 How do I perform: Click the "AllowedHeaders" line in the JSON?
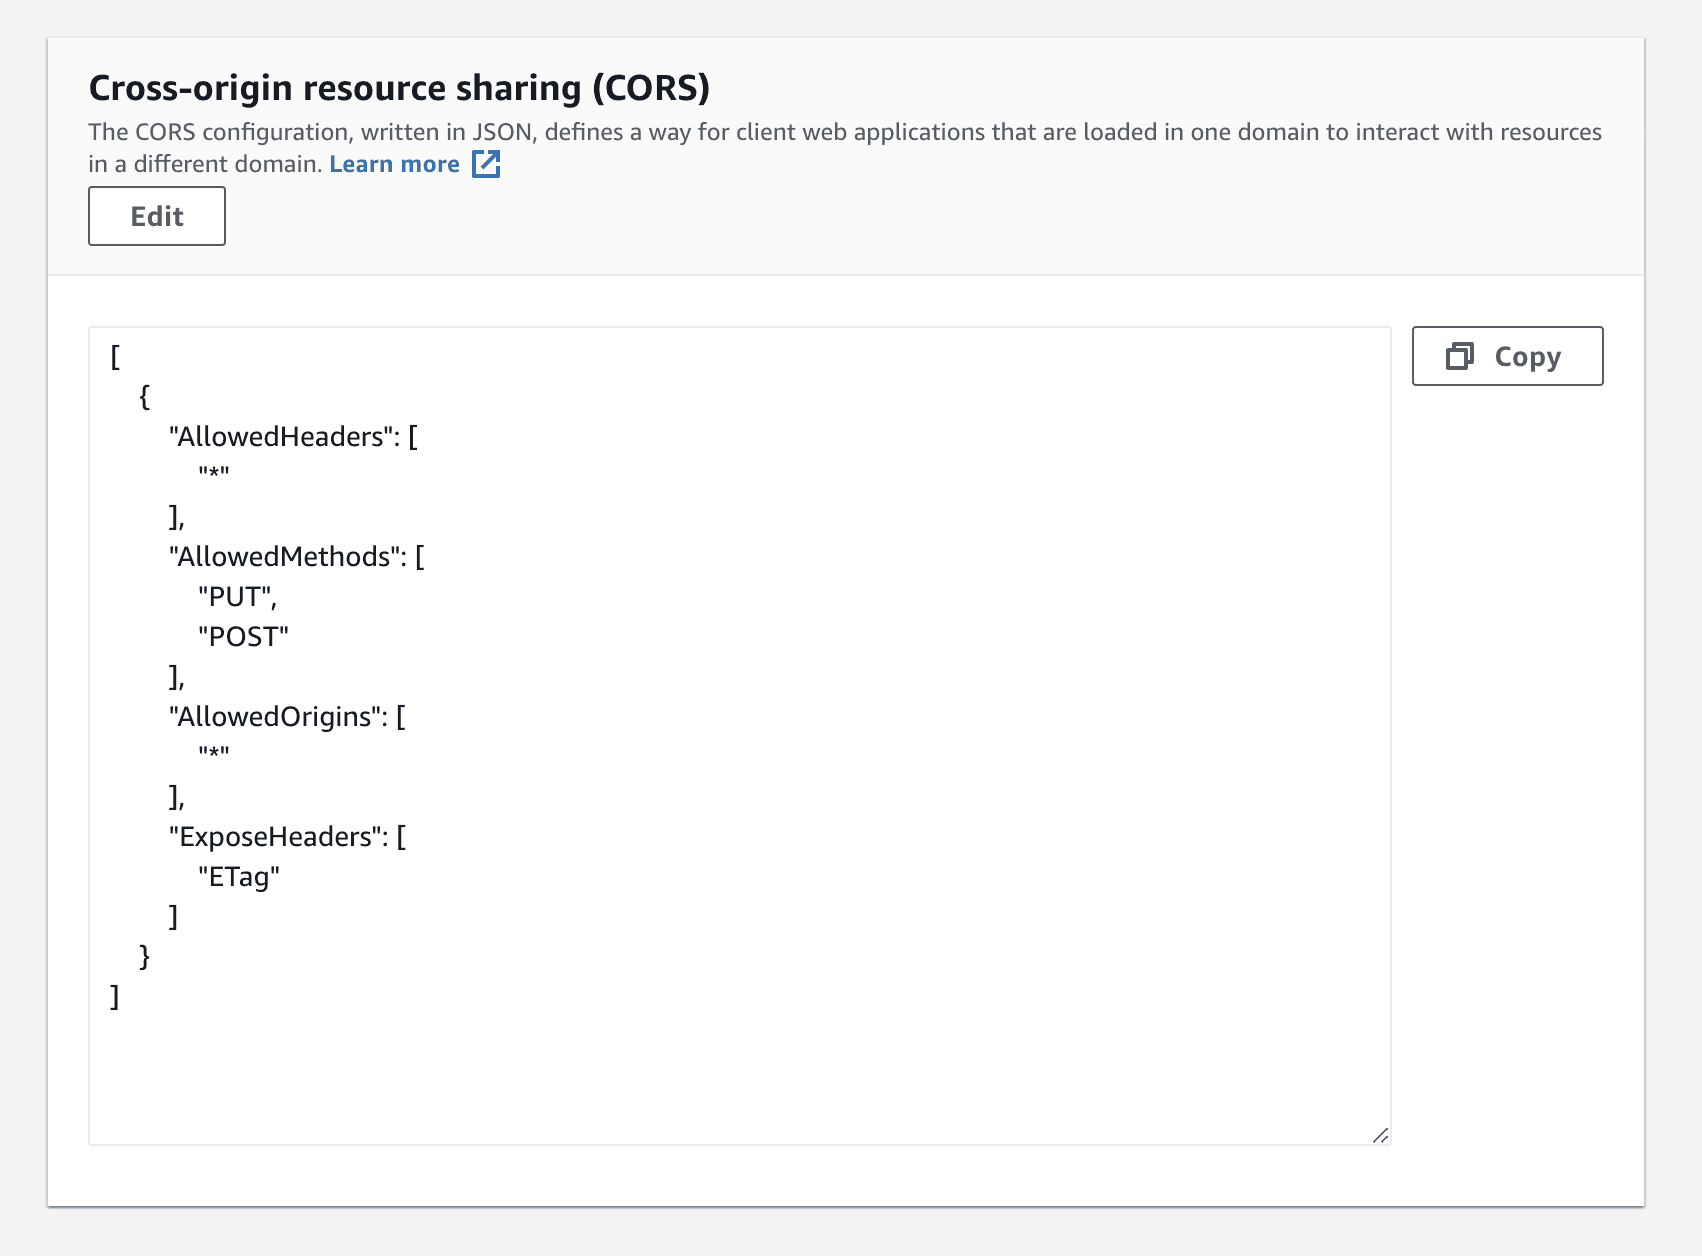(293, 437)
